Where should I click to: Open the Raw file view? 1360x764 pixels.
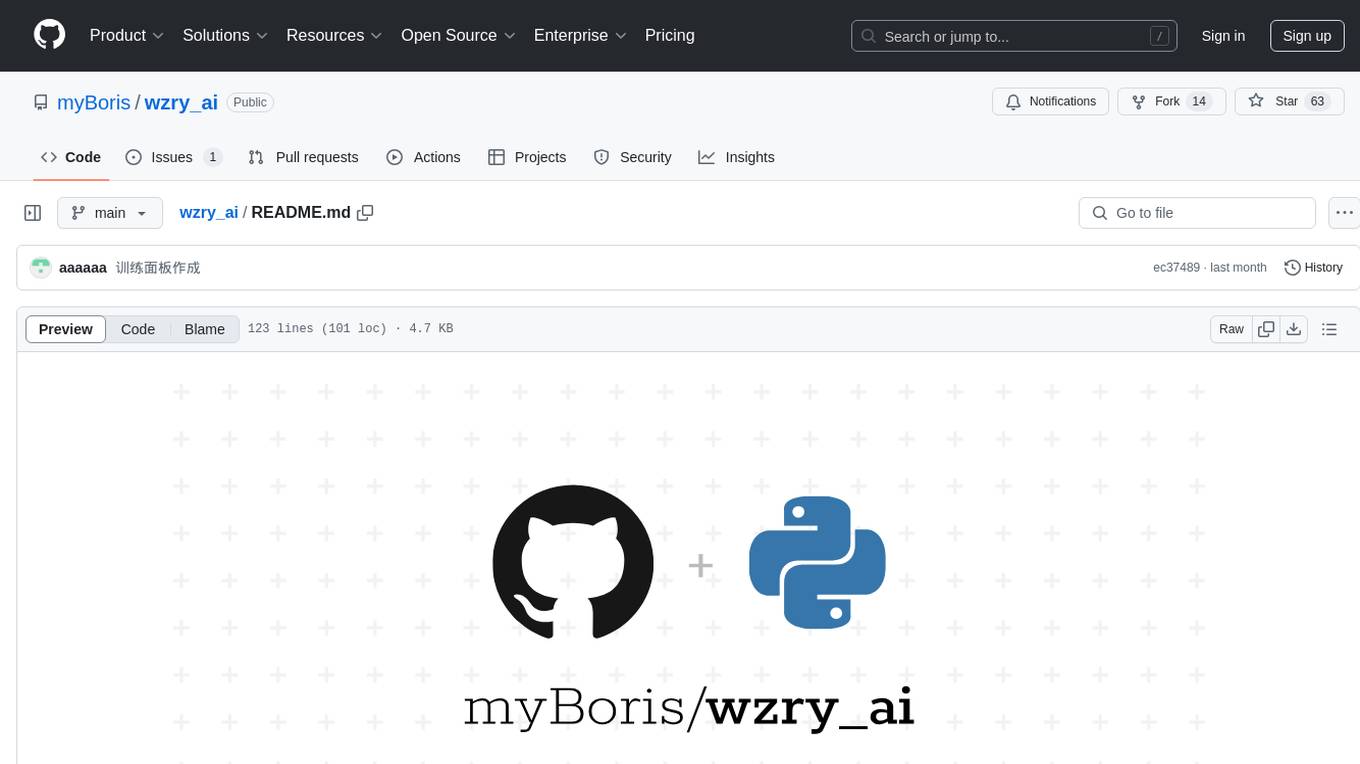pos(1231,329)
